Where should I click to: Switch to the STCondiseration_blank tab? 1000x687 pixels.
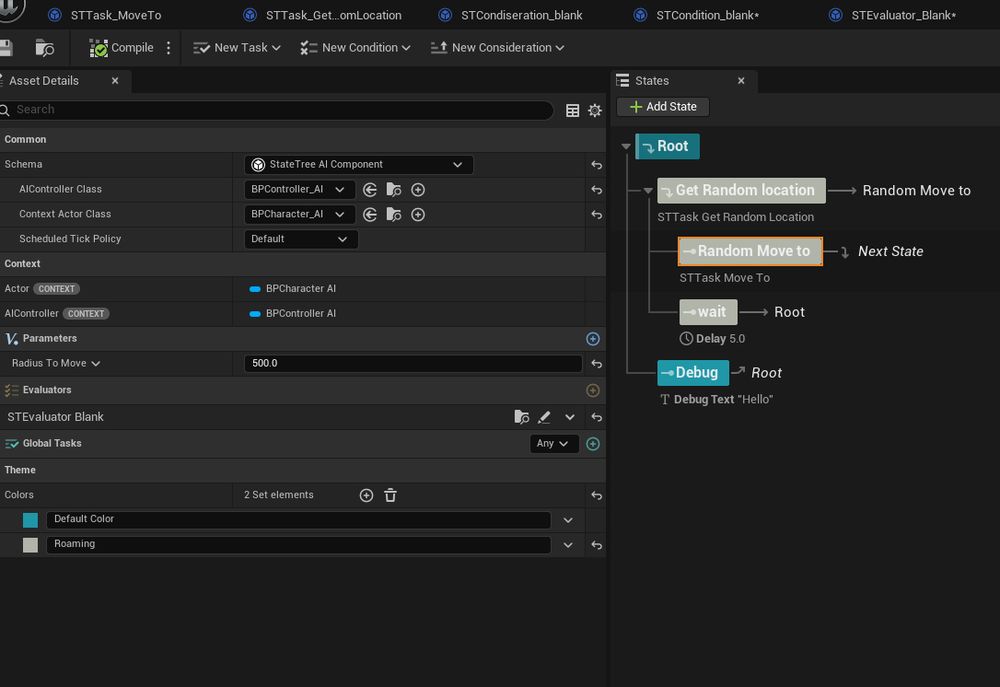pos(511,15)
